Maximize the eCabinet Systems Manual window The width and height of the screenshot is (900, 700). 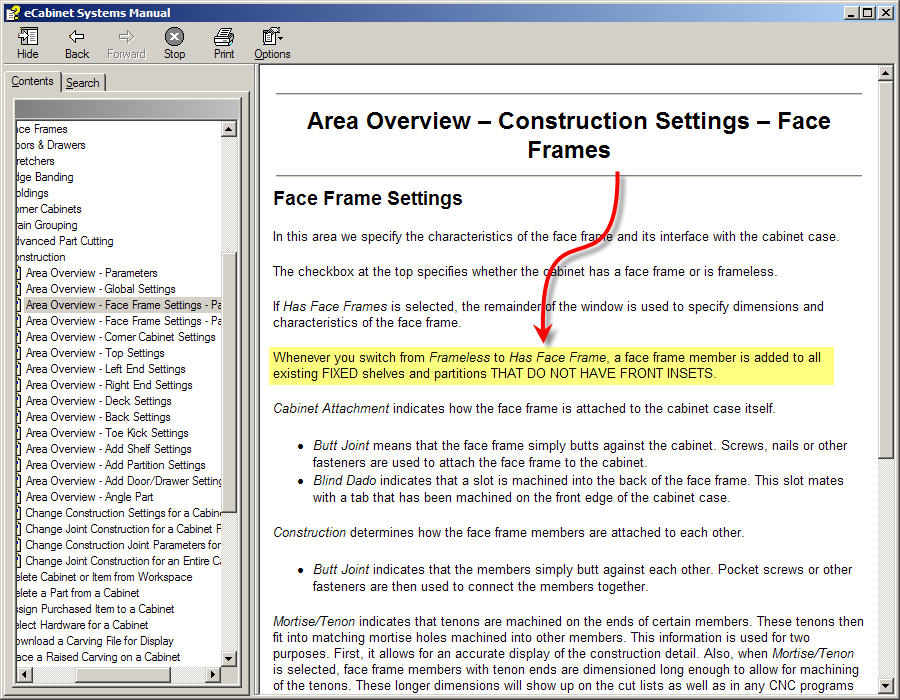[868, 13]
